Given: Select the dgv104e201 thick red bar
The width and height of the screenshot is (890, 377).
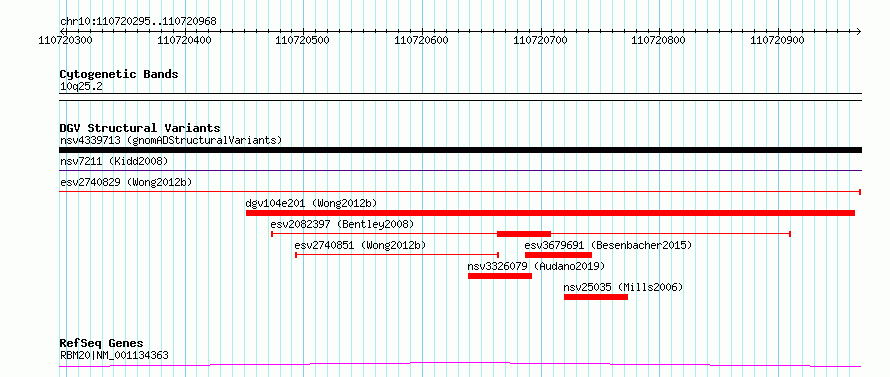Looking at the screenshot, I should pos(550,213).
